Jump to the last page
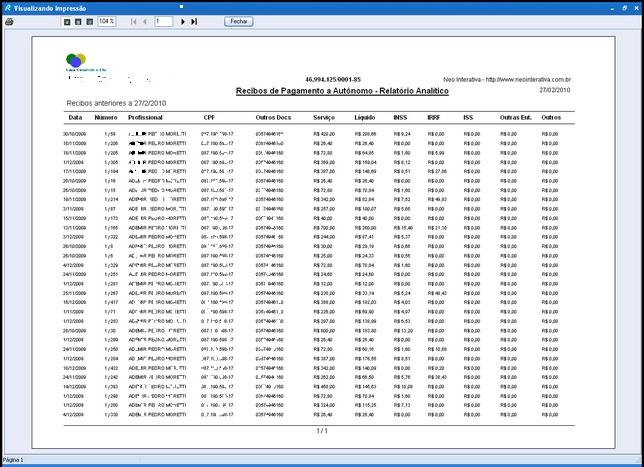This screenshot has height=467, width=644. pos(194,22)
